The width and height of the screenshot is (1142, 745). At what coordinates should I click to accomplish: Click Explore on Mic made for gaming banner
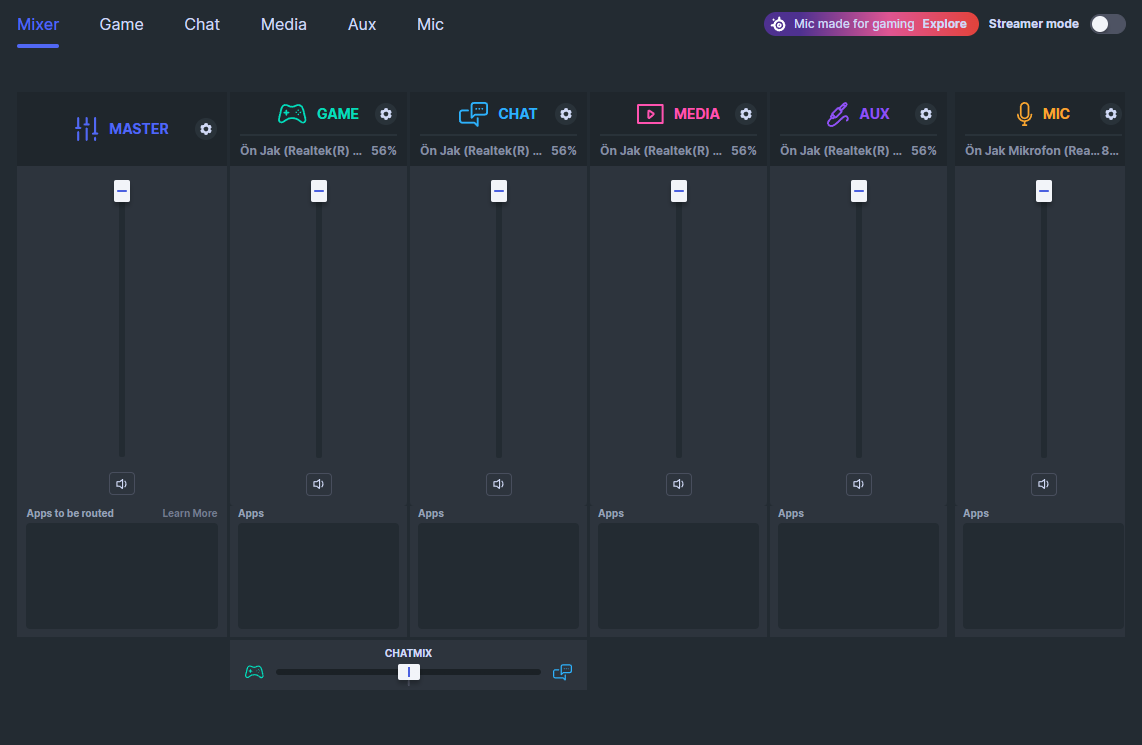944,24
